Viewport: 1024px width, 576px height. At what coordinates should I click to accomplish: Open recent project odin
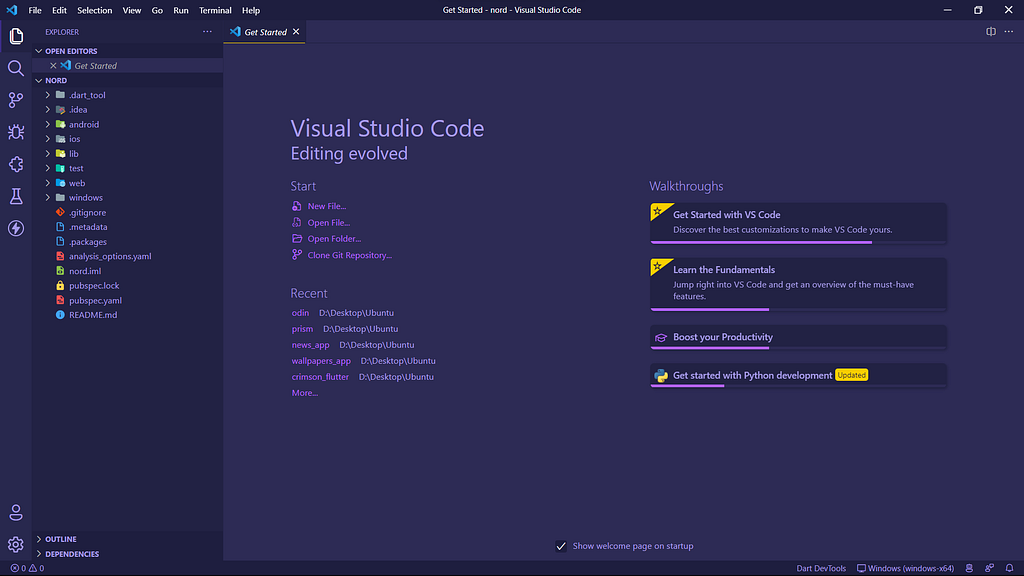(x=300, y=313)
